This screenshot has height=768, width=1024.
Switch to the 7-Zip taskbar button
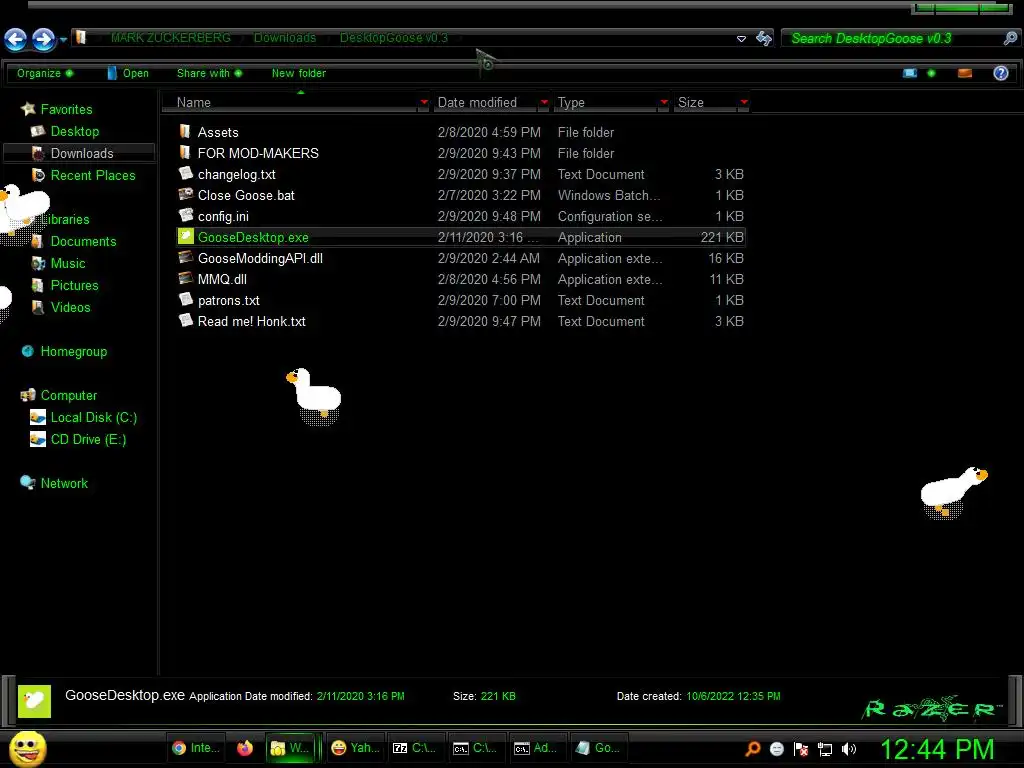415,748
